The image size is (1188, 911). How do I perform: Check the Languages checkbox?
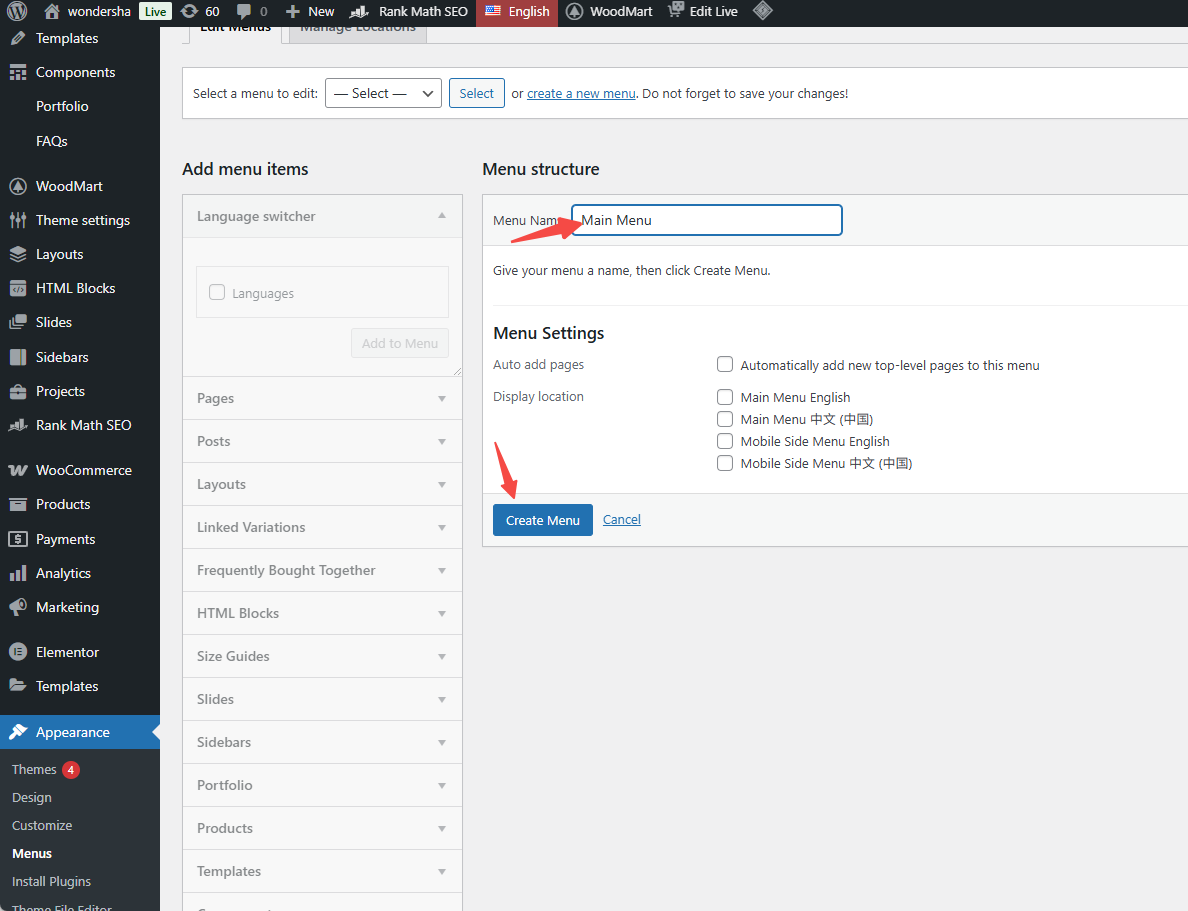(217, 292)
